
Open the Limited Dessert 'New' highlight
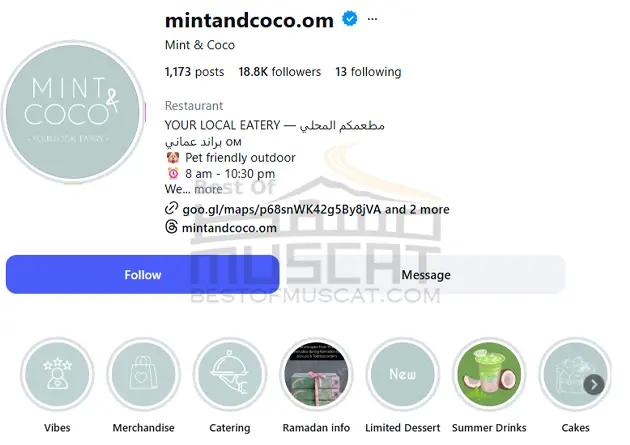(x=403, y=374)
